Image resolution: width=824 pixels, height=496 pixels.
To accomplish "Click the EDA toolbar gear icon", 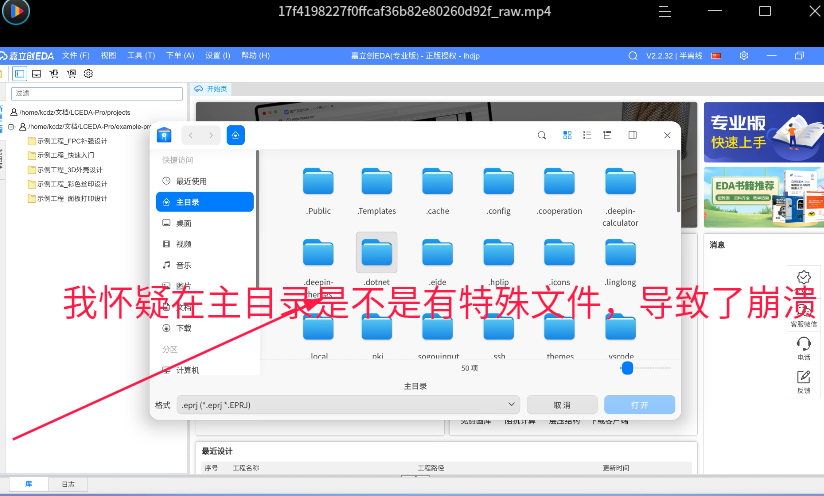I will [x=88, y=74].
